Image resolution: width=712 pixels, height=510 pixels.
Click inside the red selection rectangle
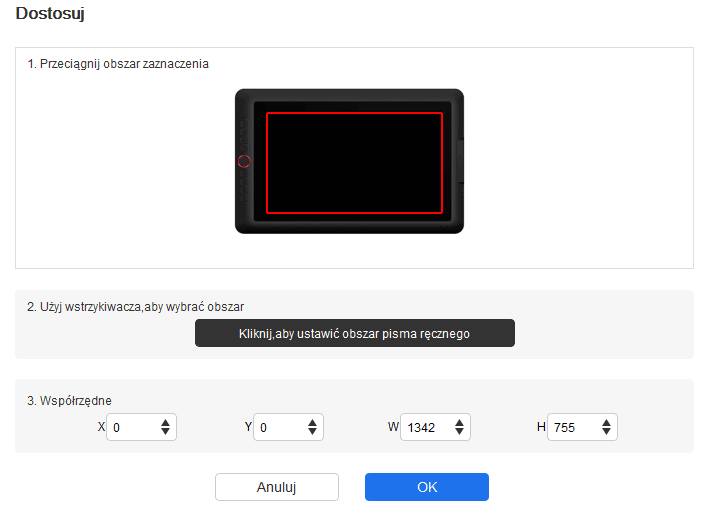pos(354,162)
